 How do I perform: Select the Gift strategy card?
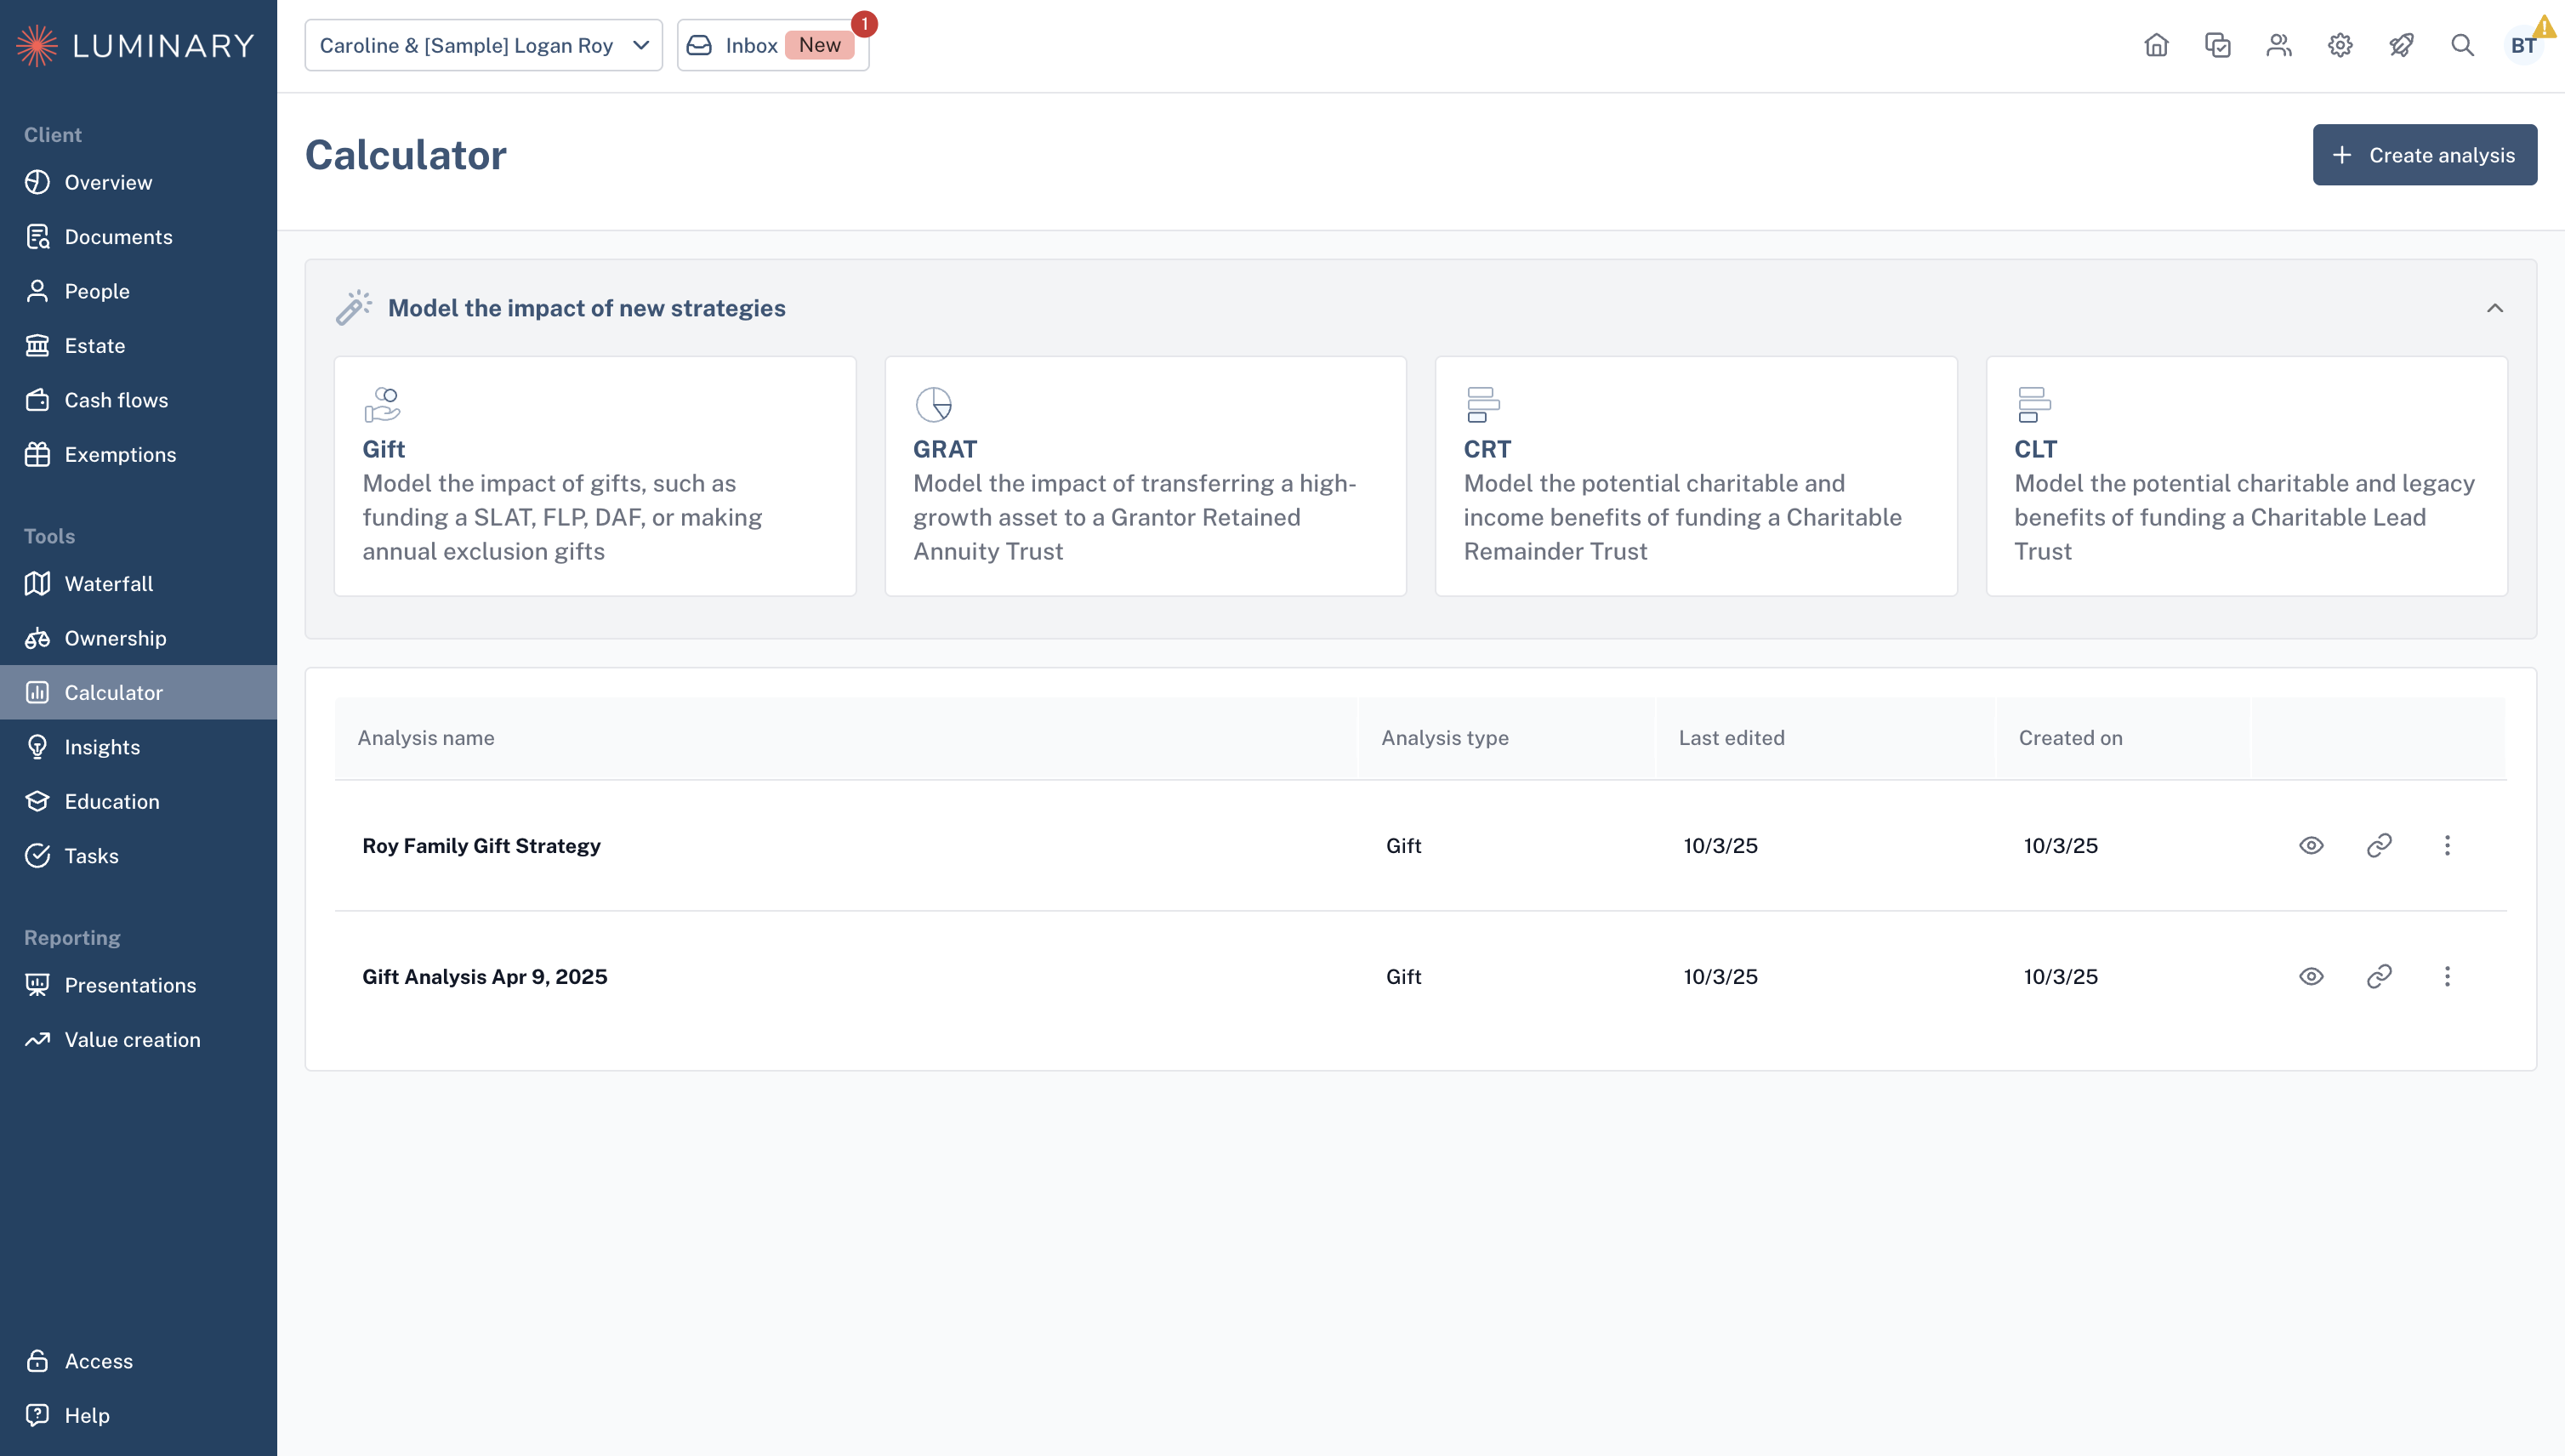point(595,476)
